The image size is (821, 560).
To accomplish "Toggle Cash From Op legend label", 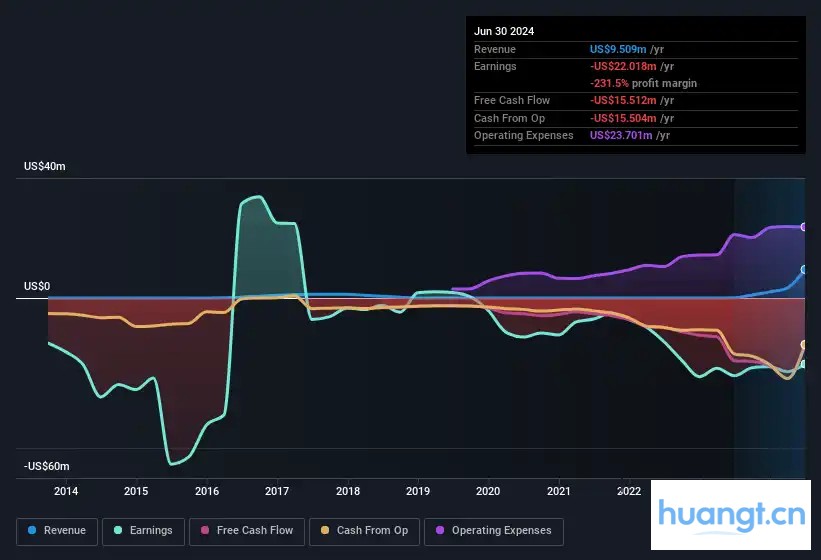I will (372, 531).
